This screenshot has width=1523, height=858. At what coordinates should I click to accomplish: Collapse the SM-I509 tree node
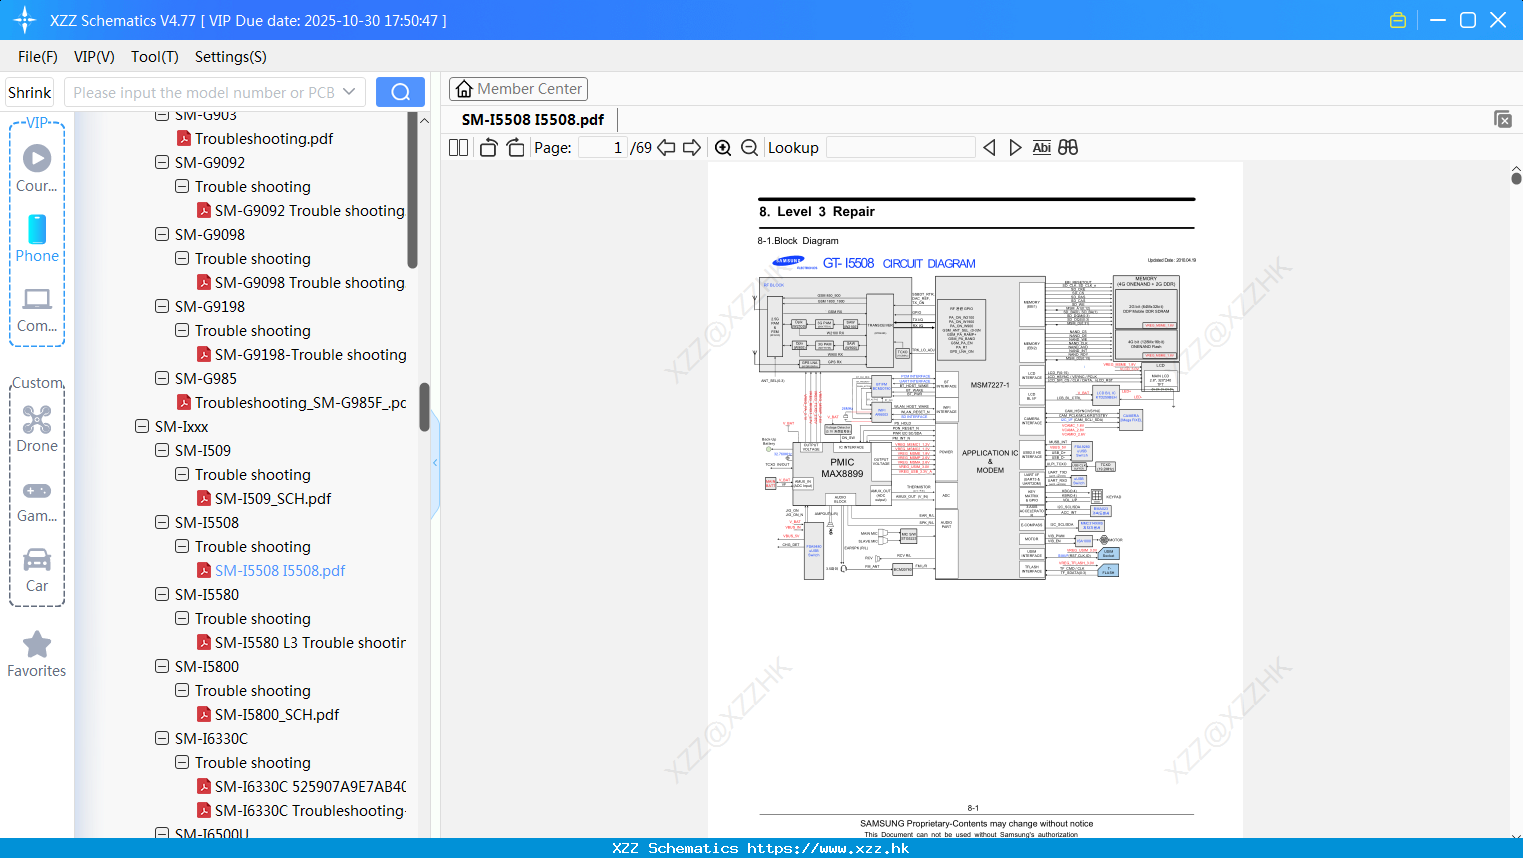[162, 450]
